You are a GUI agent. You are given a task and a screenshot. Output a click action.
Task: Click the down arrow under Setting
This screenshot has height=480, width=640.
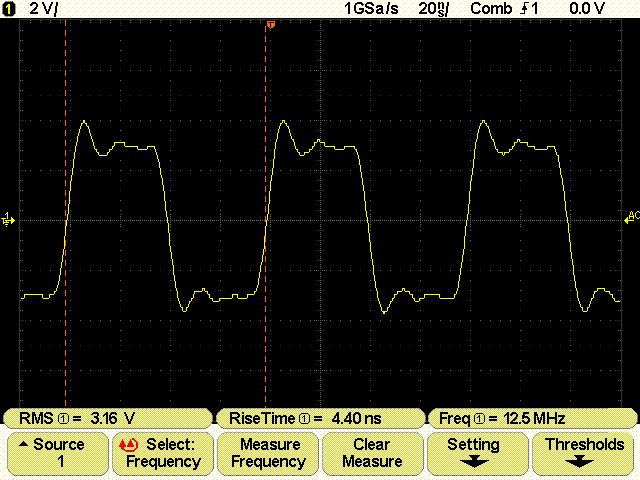[x=473, y=463]
